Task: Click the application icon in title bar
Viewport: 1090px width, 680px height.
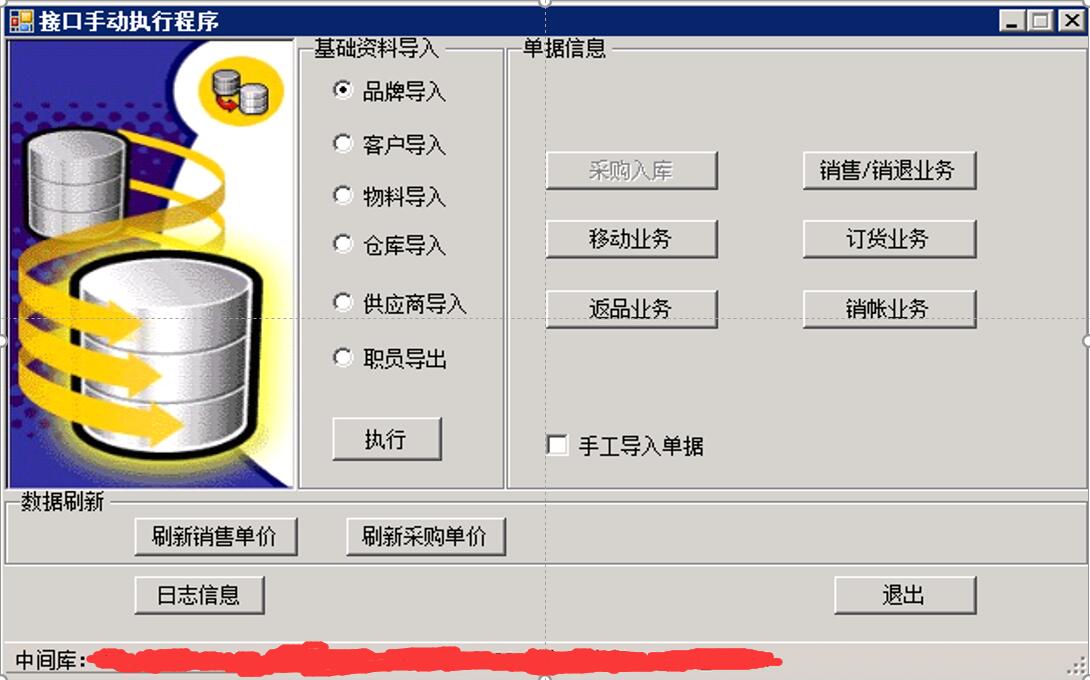Action: pos(21,21)
